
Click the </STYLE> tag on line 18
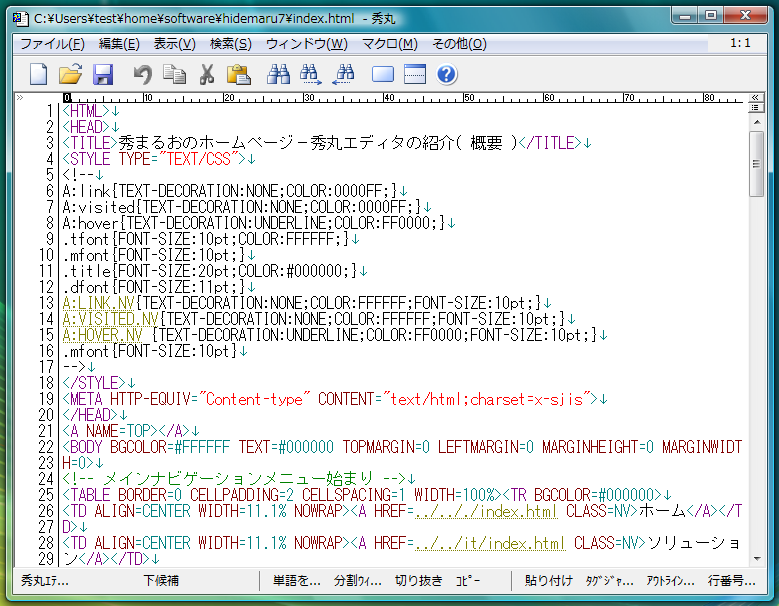pos(94,383)
